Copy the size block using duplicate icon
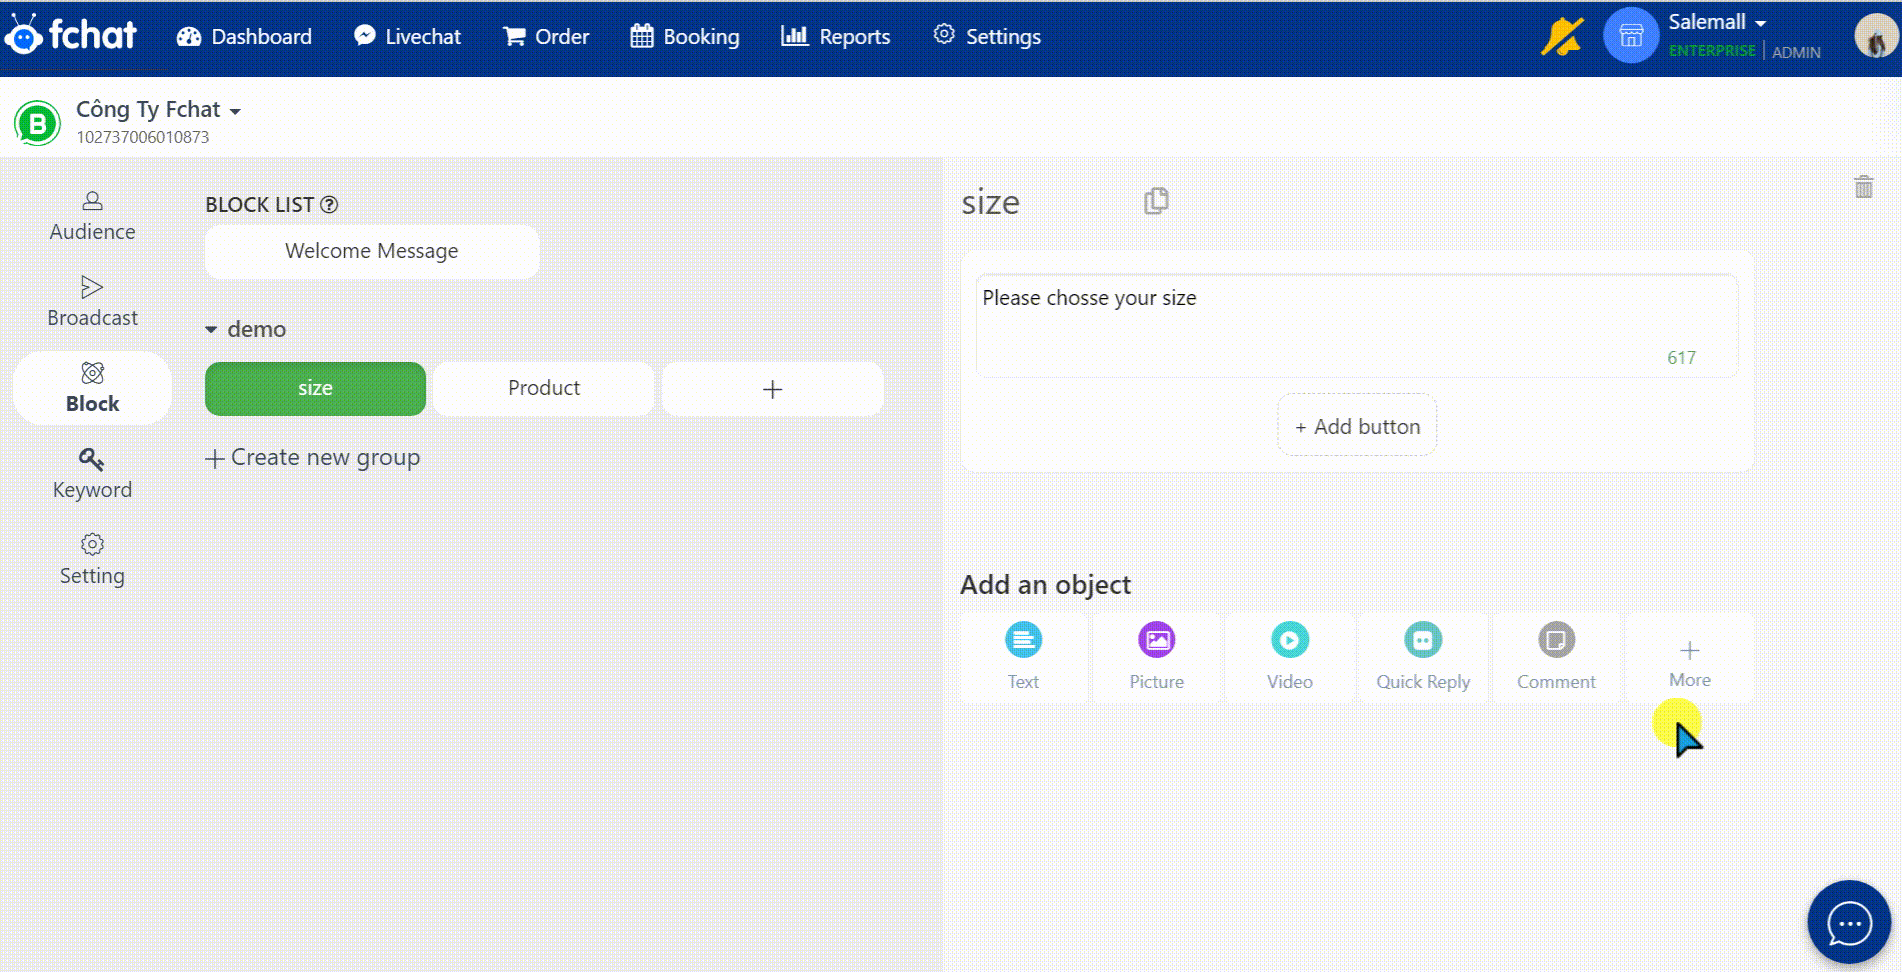The image size is (1902, 972). (1156, 201)
